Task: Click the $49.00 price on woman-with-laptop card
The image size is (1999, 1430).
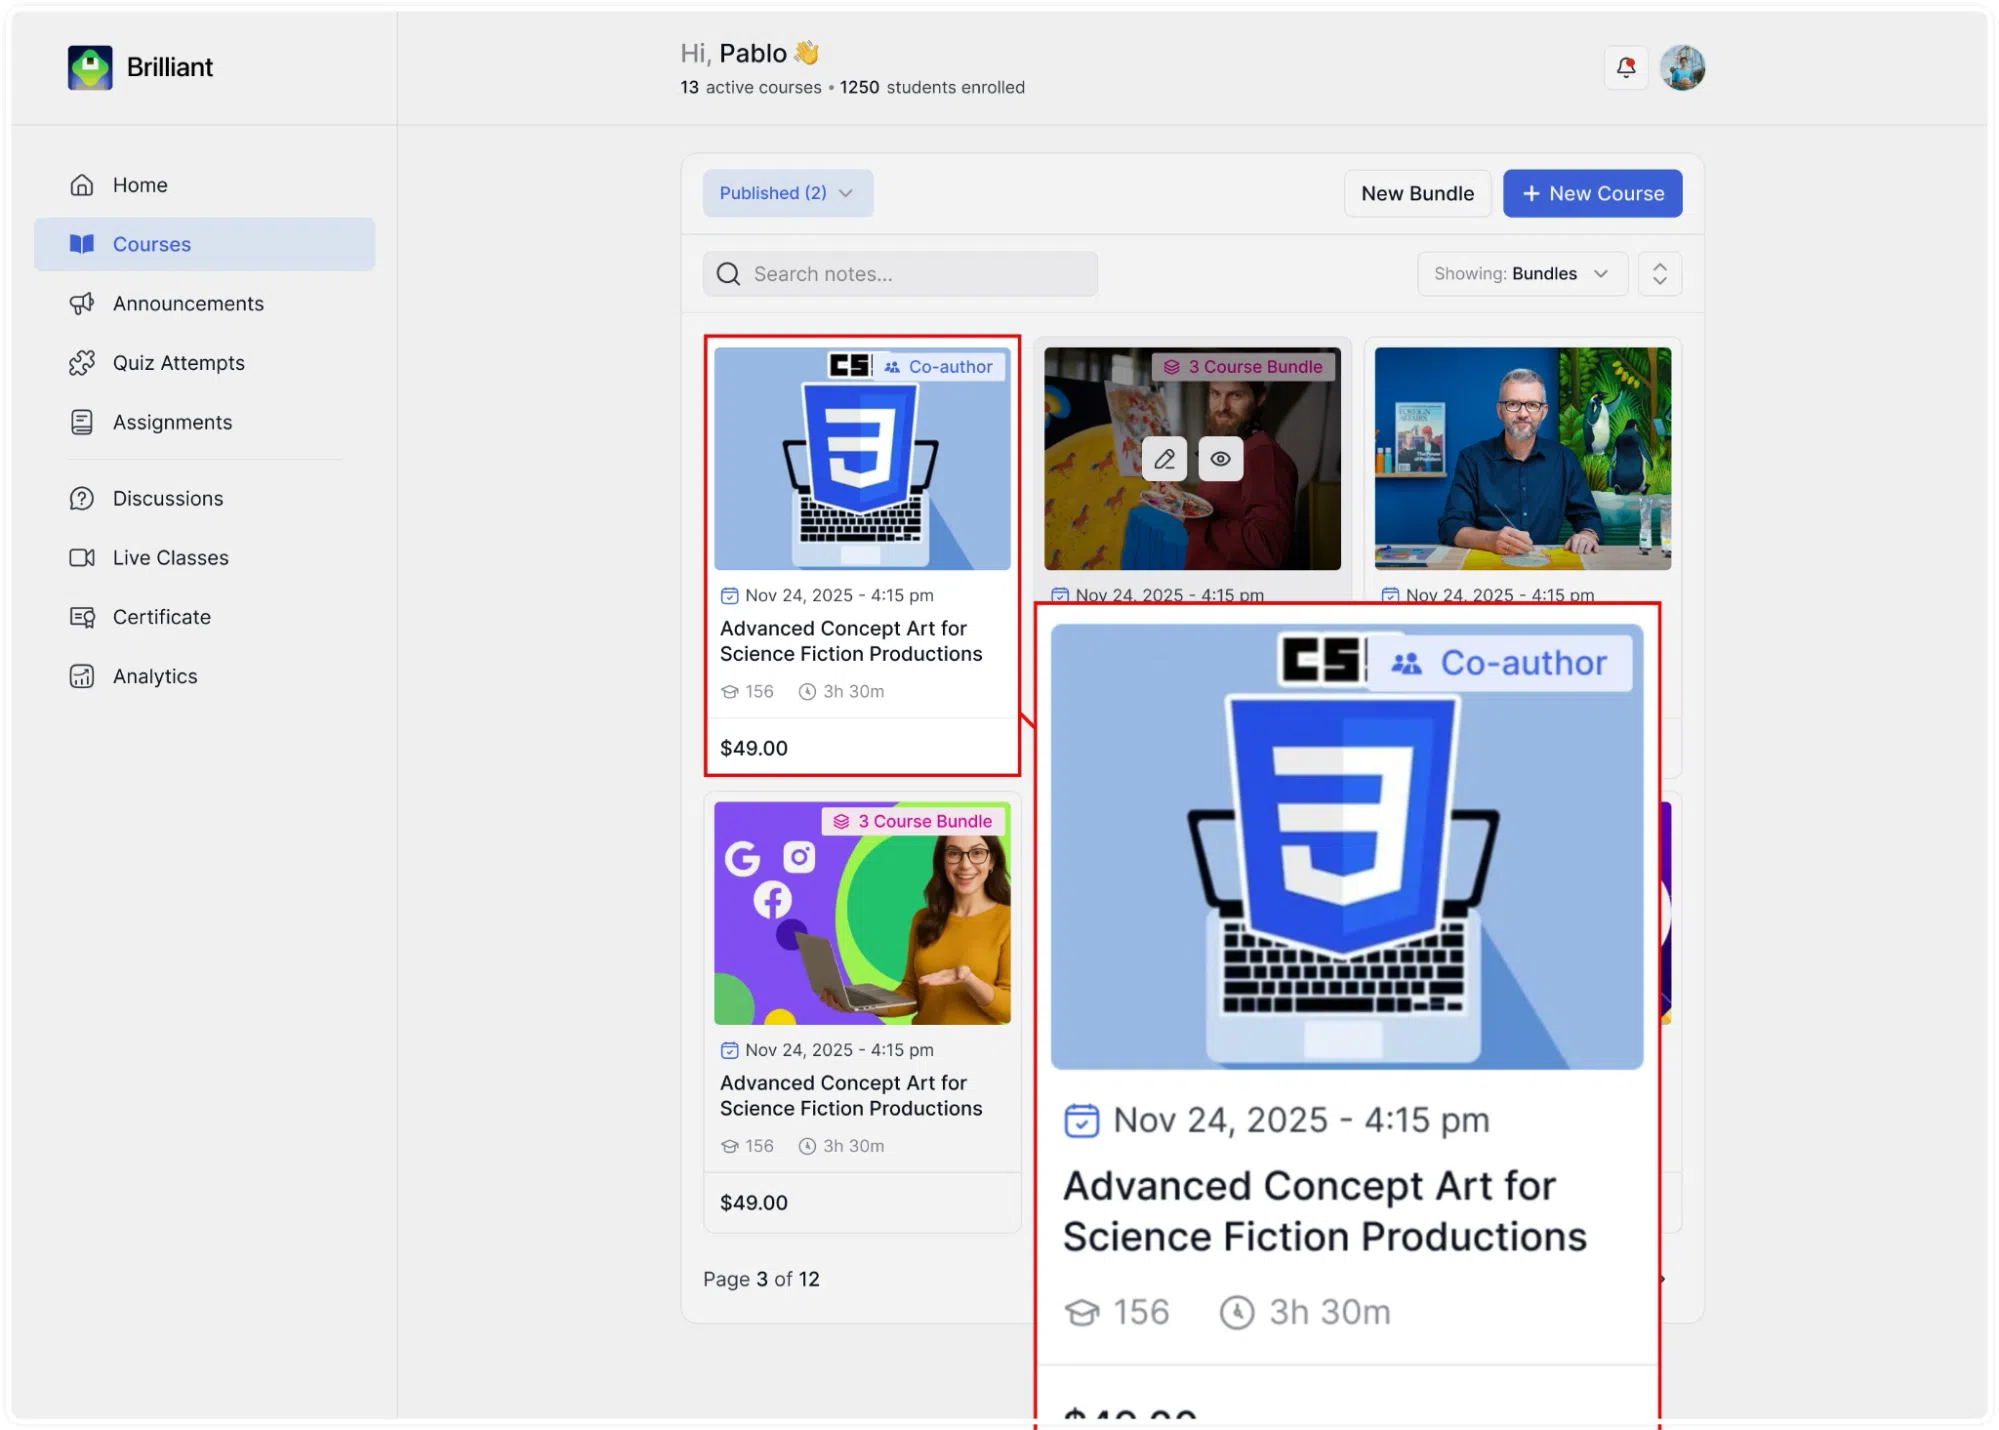Action: 754,1203
